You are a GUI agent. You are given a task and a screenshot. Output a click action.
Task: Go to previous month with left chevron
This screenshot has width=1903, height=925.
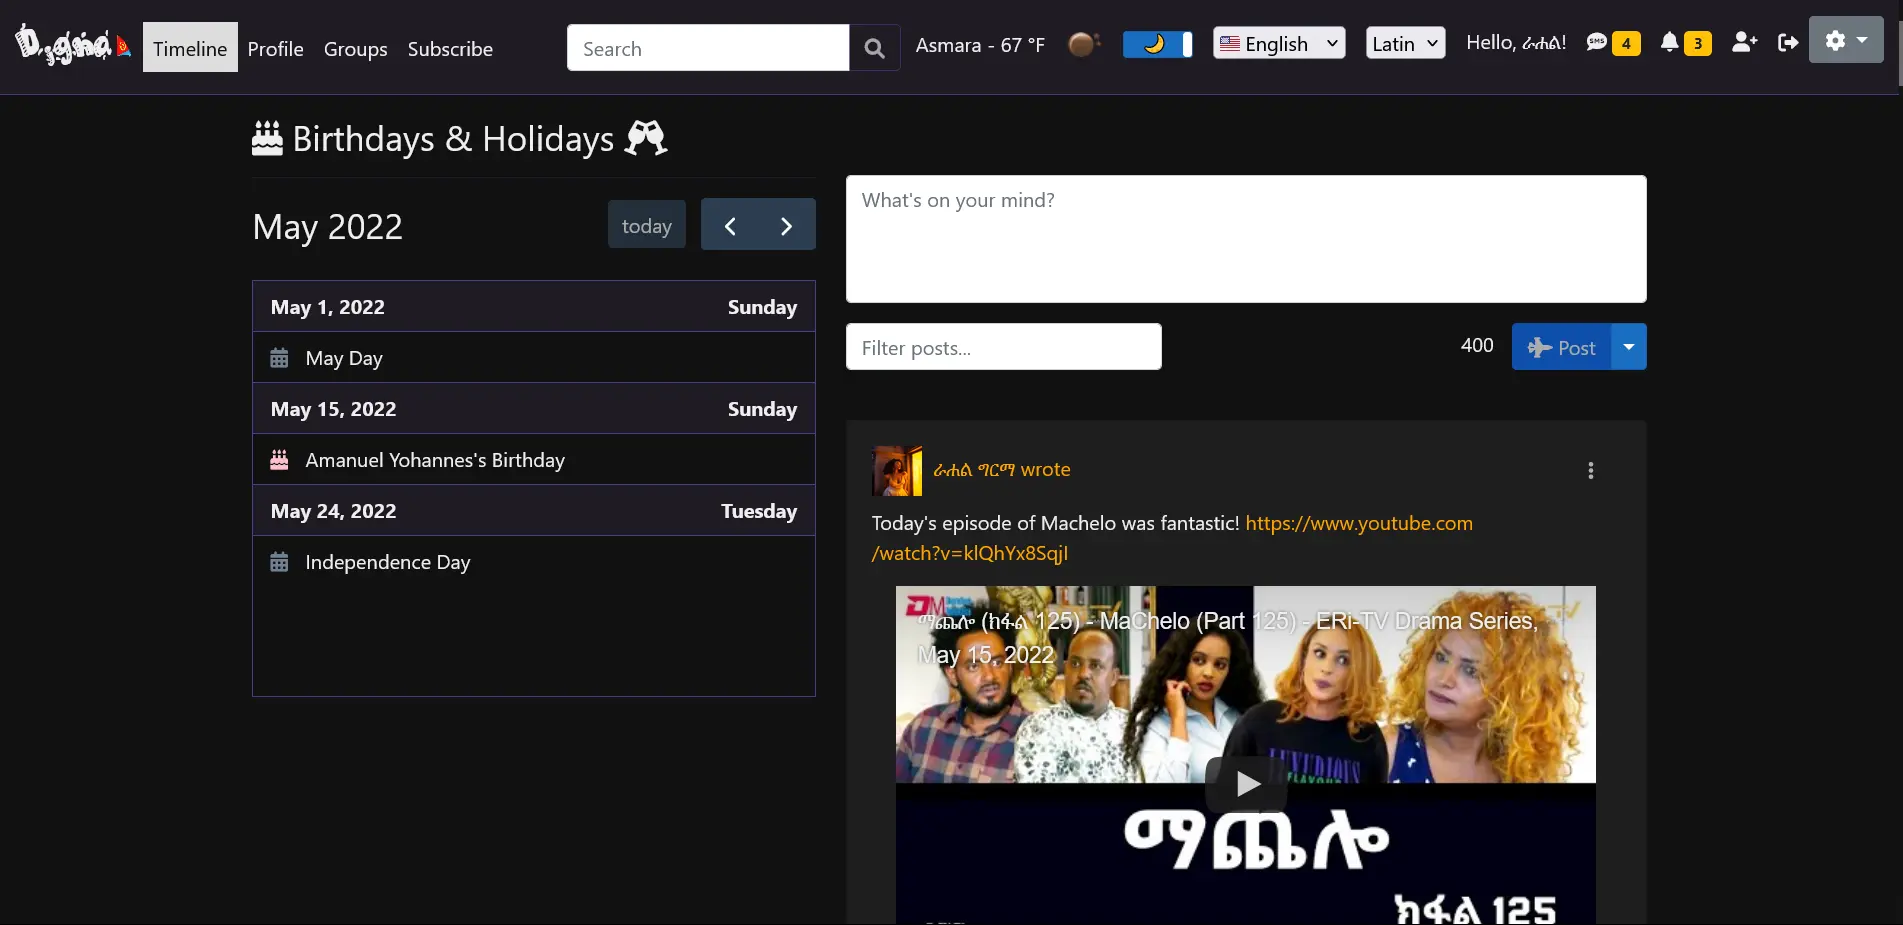click(730, 225)
